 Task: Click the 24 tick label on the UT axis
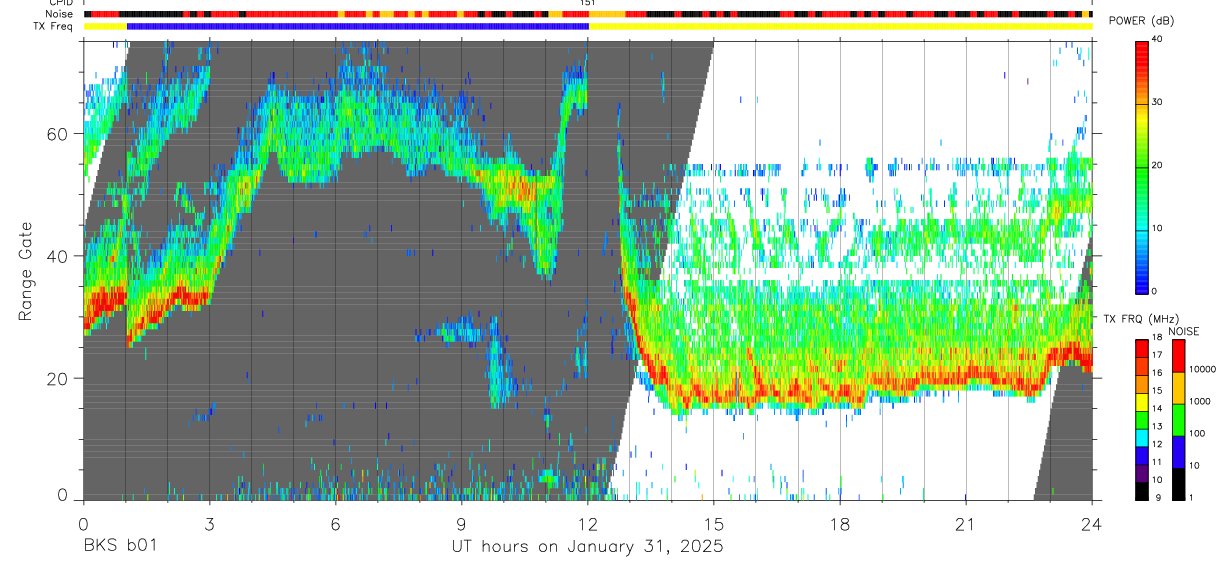coord(1091,523)
